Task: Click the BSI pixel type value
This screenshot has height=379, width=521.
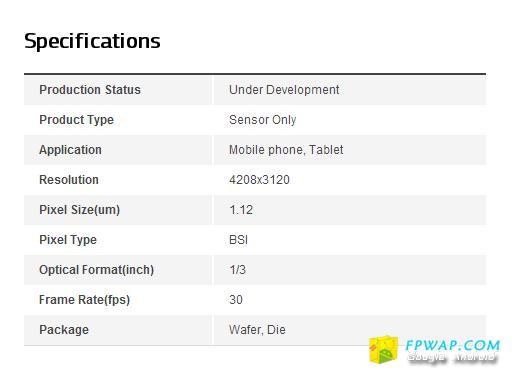Action: 238,240
